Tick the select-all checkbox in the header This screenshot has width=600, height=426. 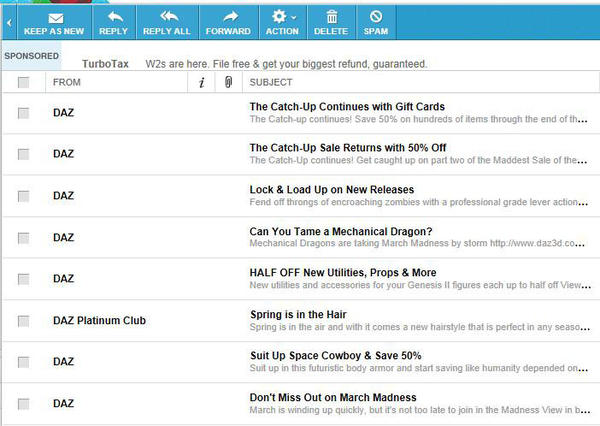coord(23,82)
